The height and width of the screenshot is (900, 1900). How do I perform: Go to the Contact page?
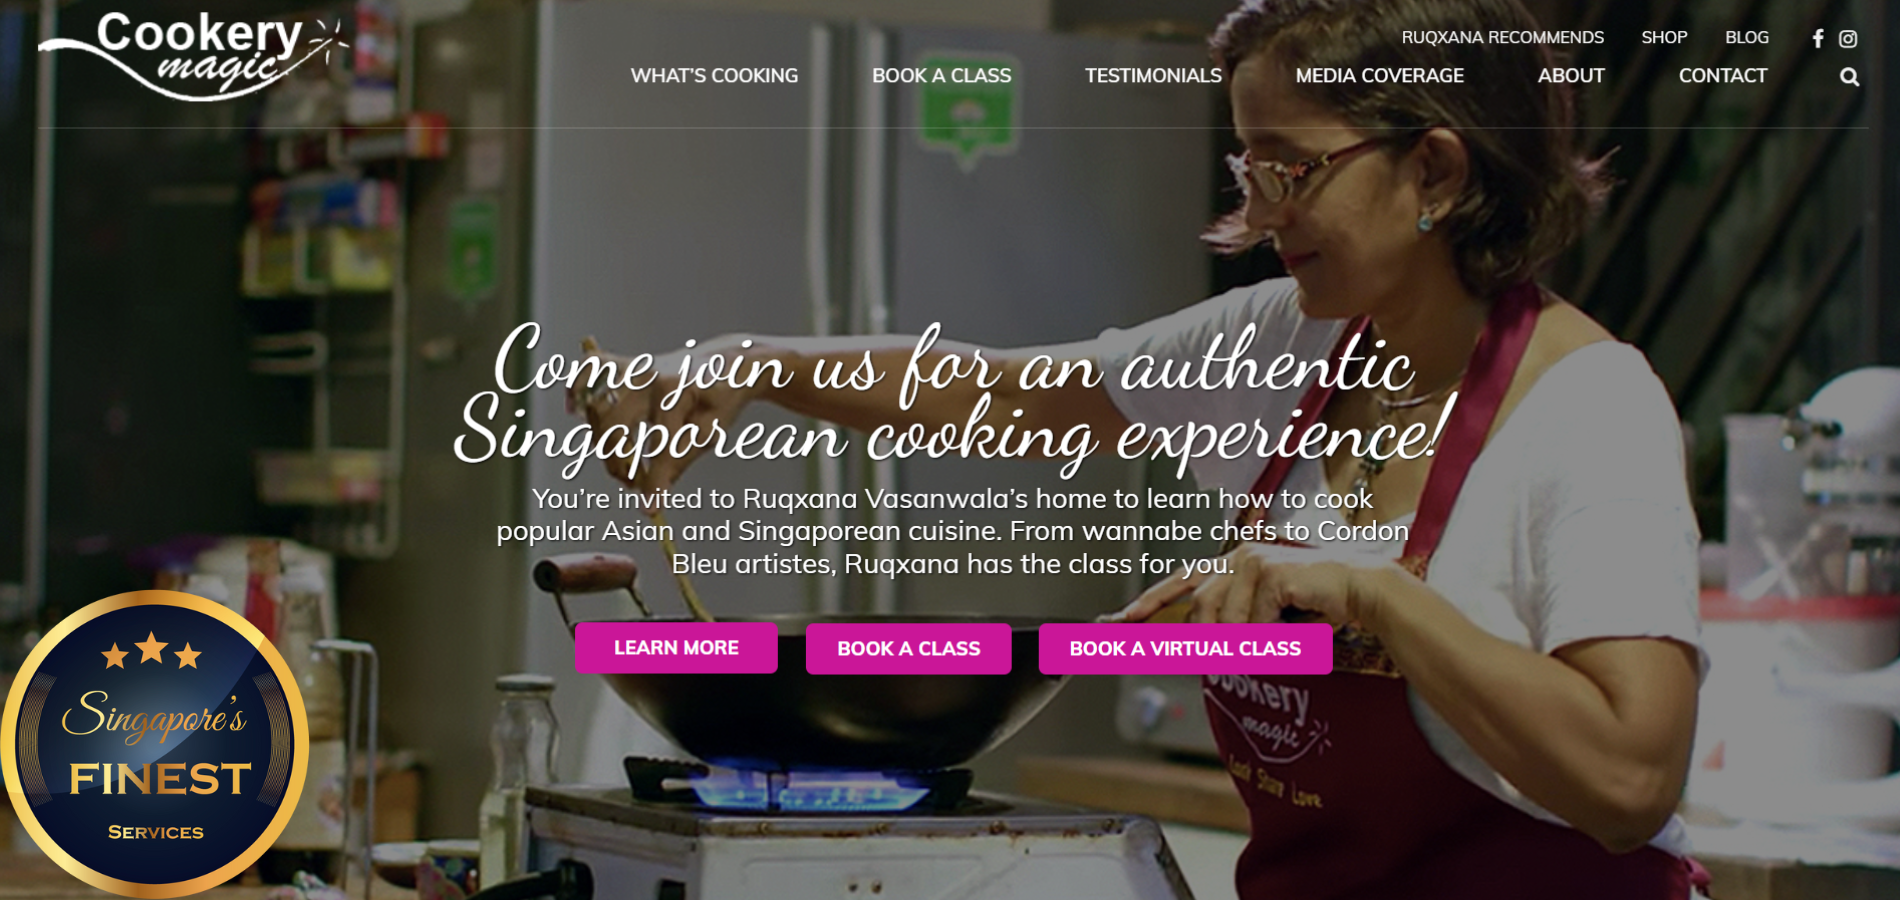coord(1722,76)
